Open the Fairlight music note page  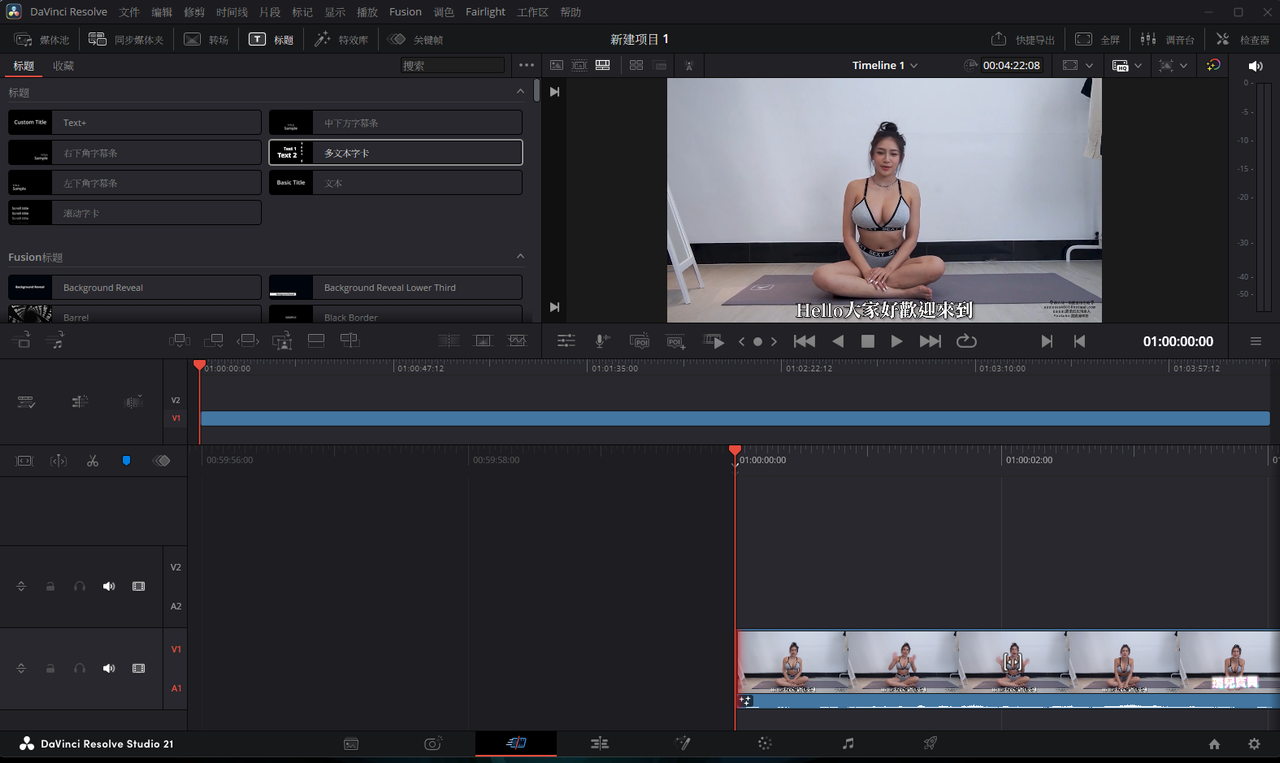[848, 743]
